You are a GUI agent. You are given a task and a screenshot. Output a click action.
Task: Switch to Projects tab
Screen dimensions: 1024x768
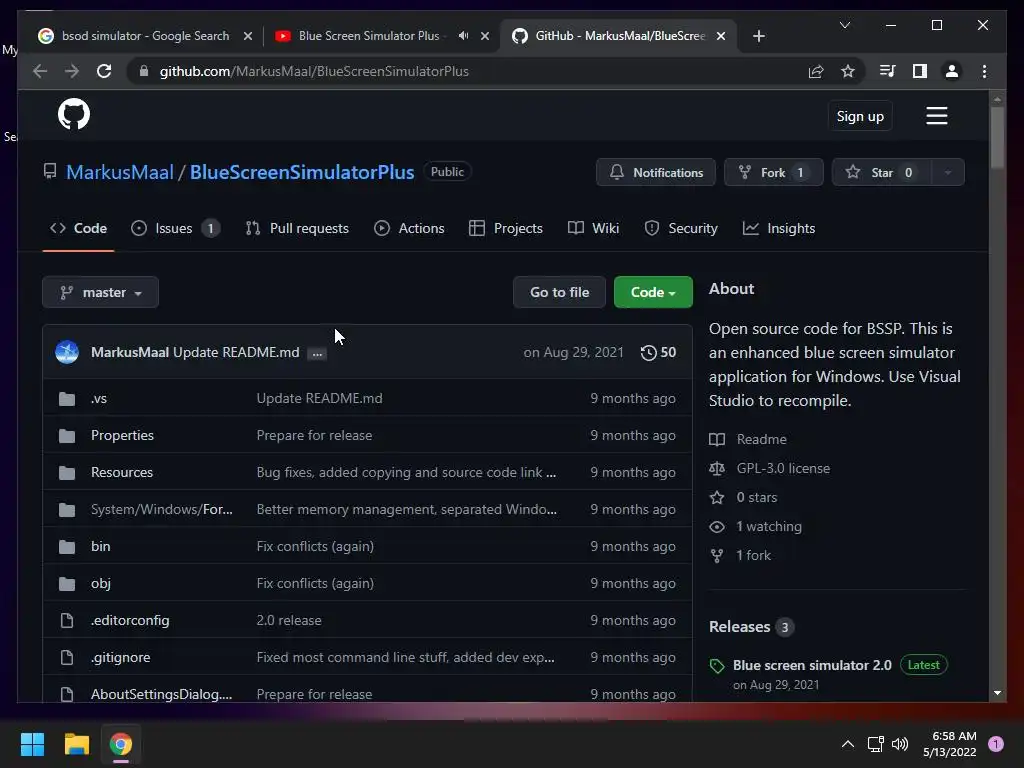click(506, 229)
